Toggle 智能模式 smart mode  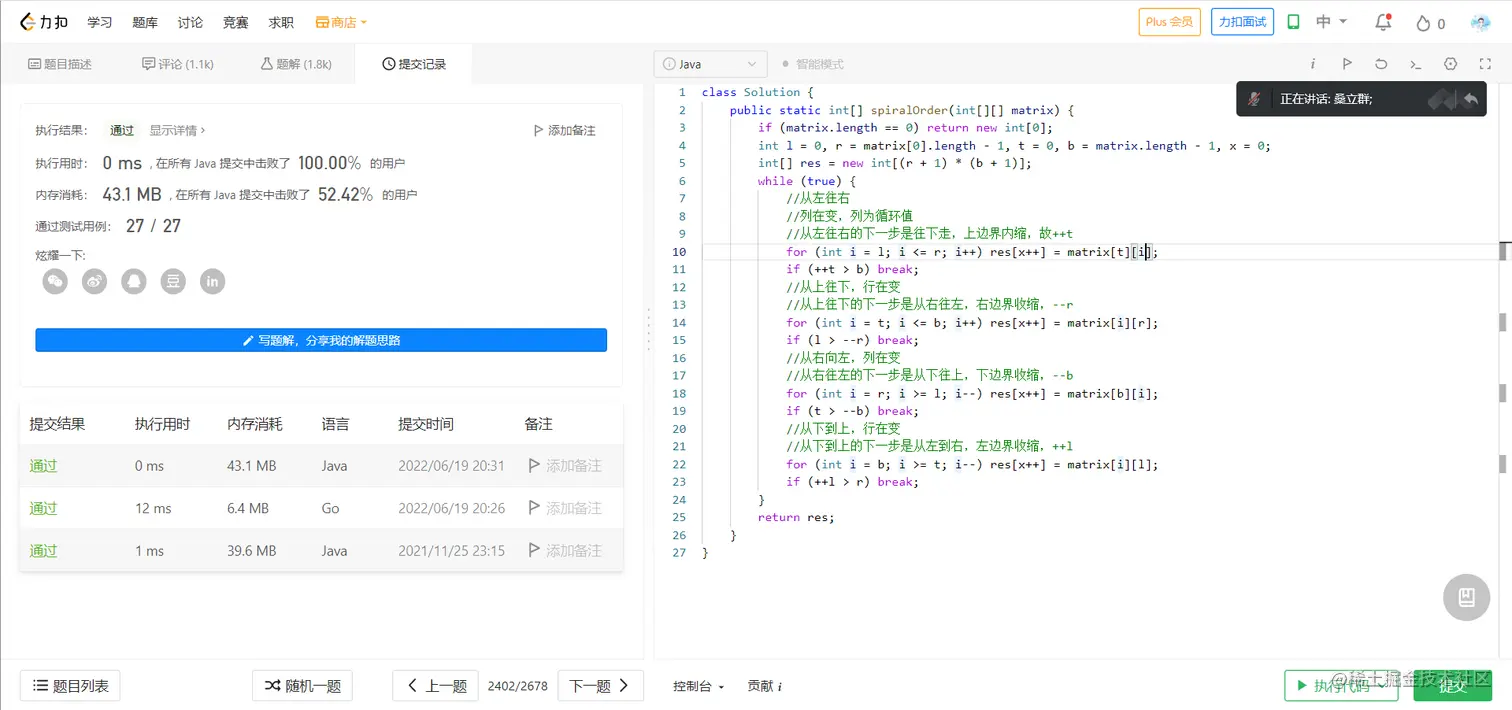click(x=813, y=64)
